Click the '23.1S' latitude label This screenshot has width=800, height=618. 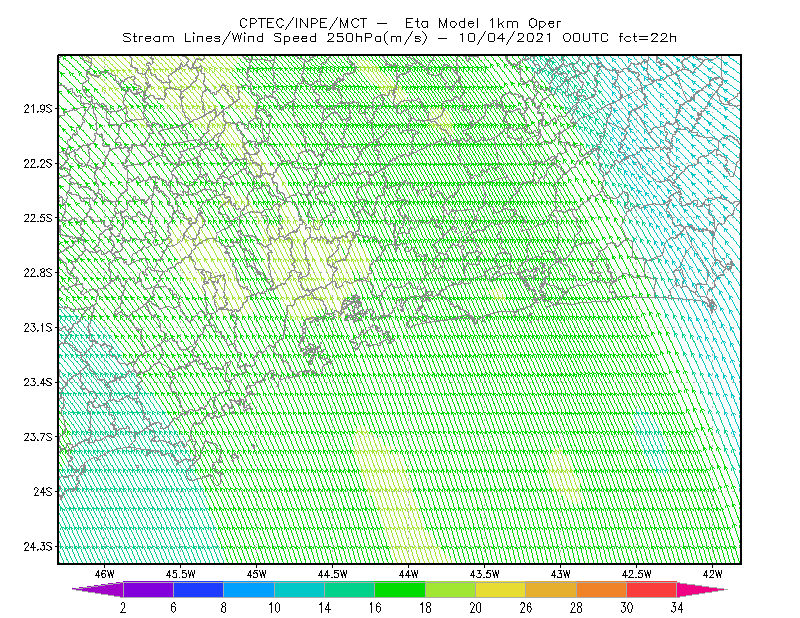[38, 327]
